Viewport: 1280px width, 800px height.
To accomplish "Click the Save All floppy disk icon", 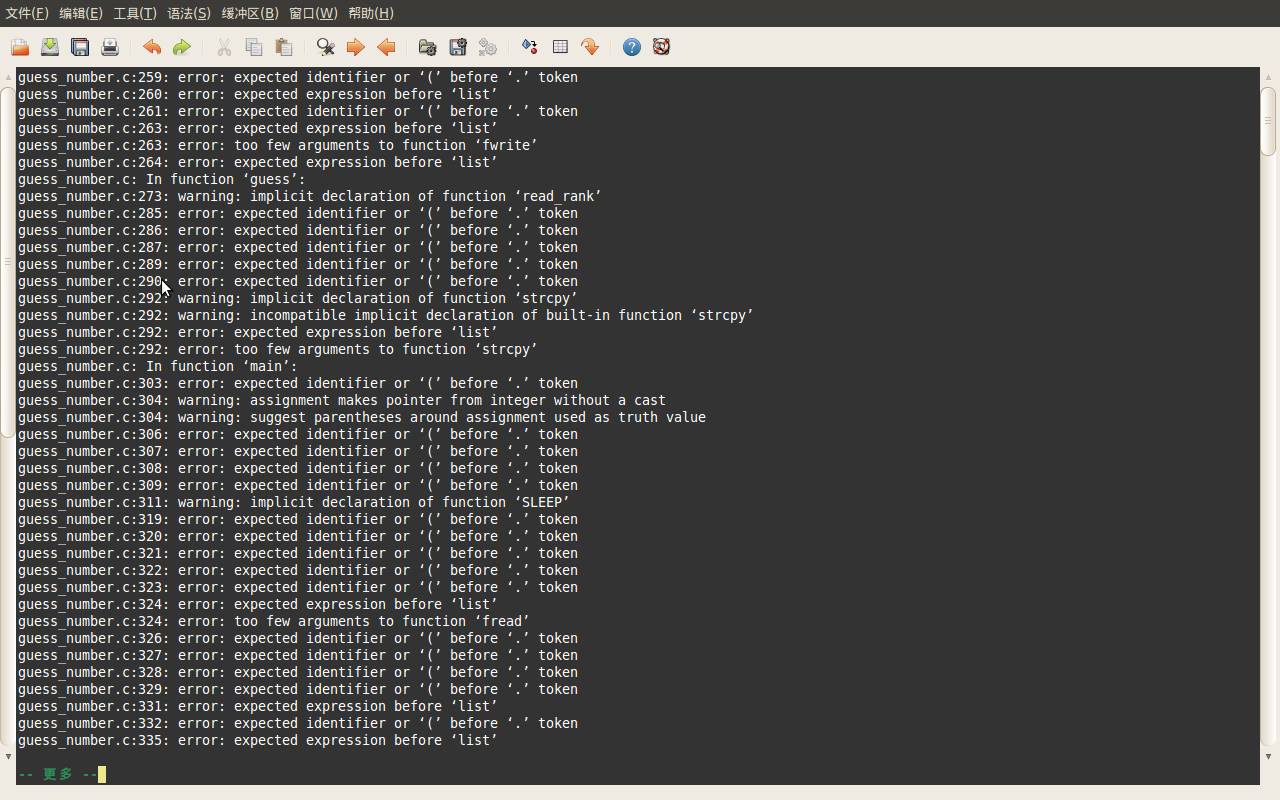I will click(x=80, y=47).
